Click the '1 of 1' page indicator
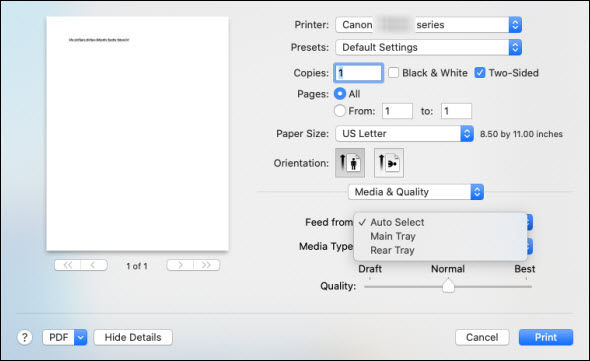590x361 pixels. [137, 266]
